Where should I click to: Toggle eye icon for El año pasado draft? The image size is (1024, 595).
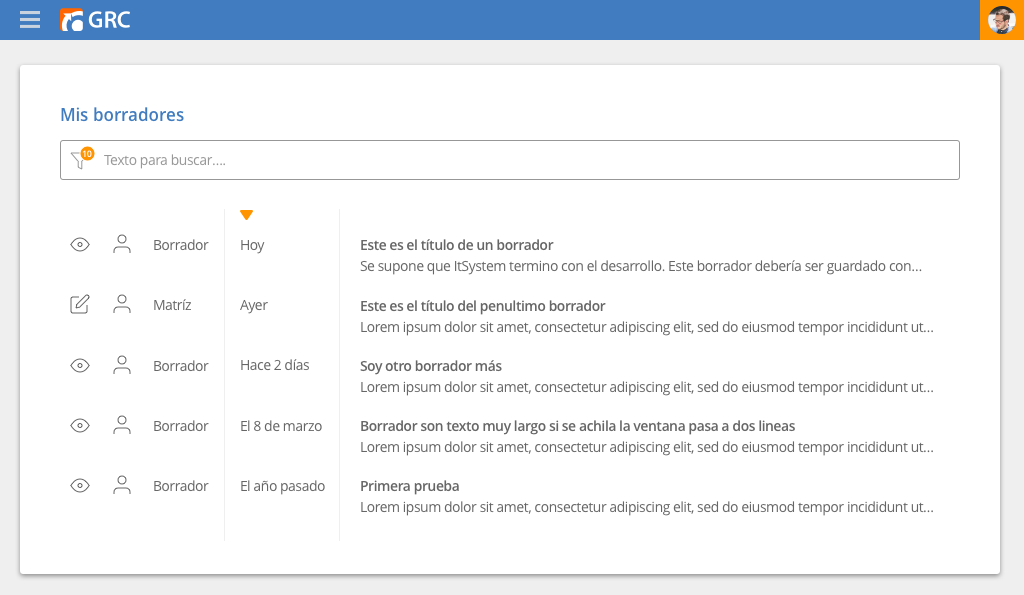[x=80, y=486]
